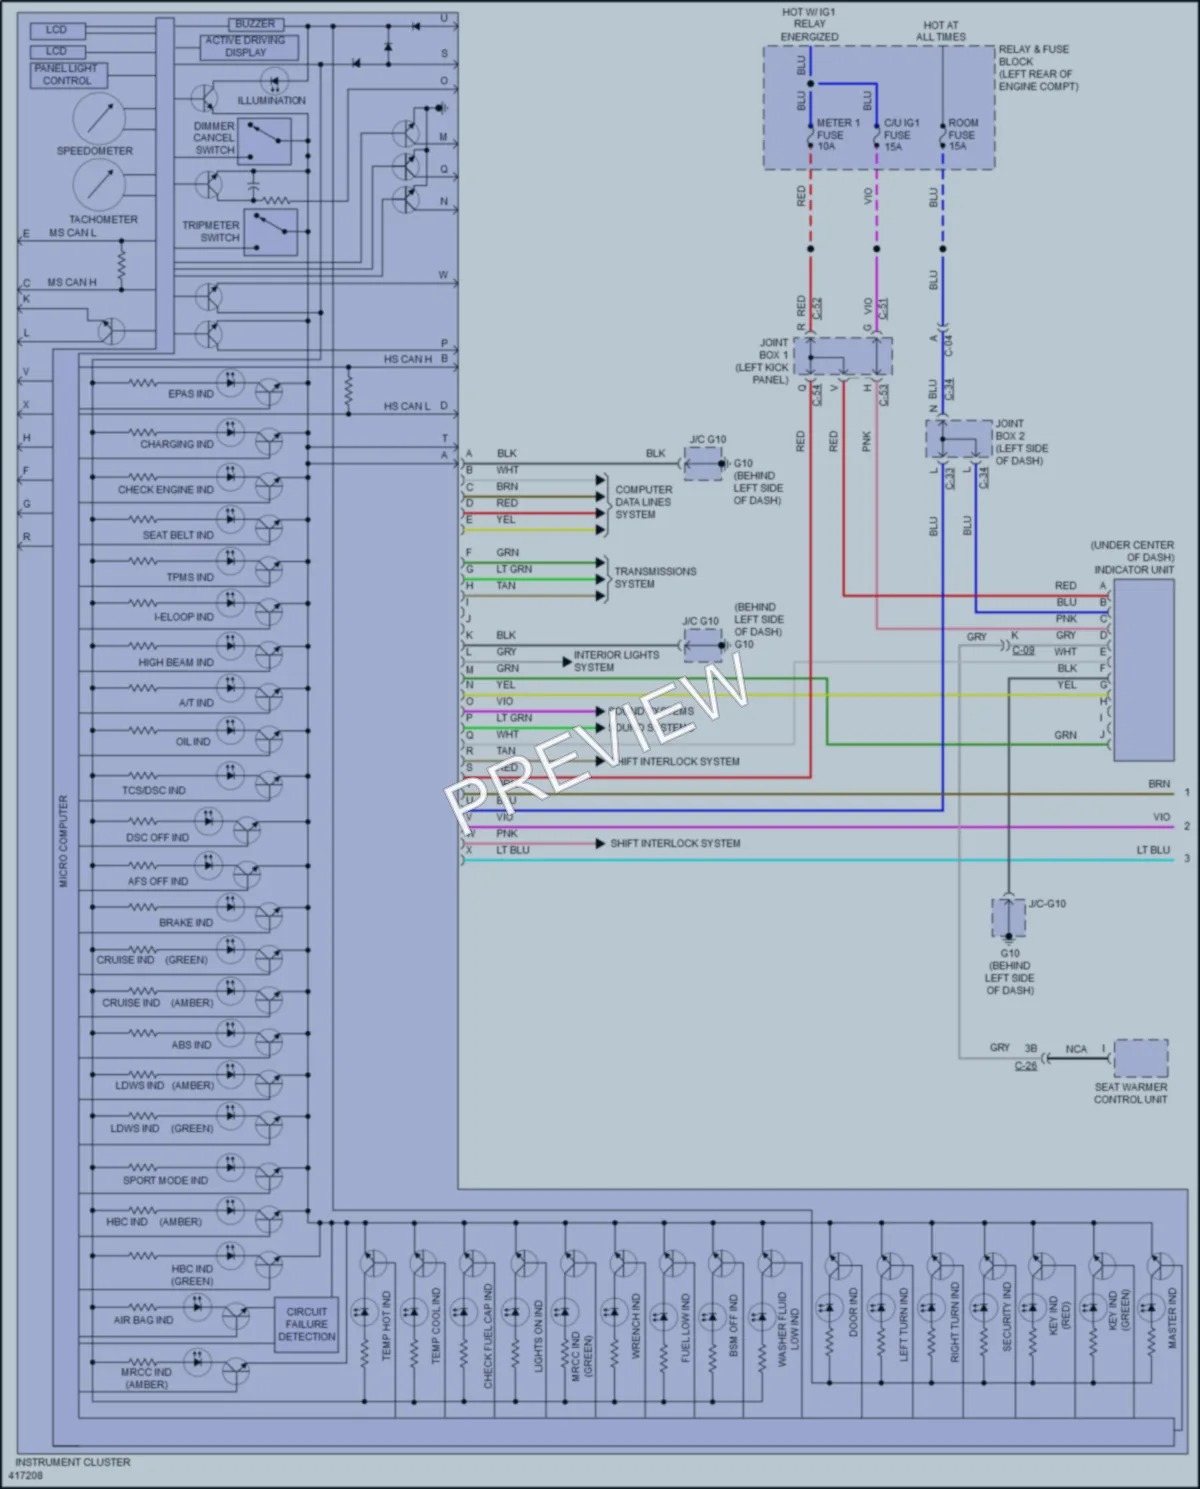Click the HIGH BEAM IND label
This screenshot has width=1200, height=1489.
176,662
